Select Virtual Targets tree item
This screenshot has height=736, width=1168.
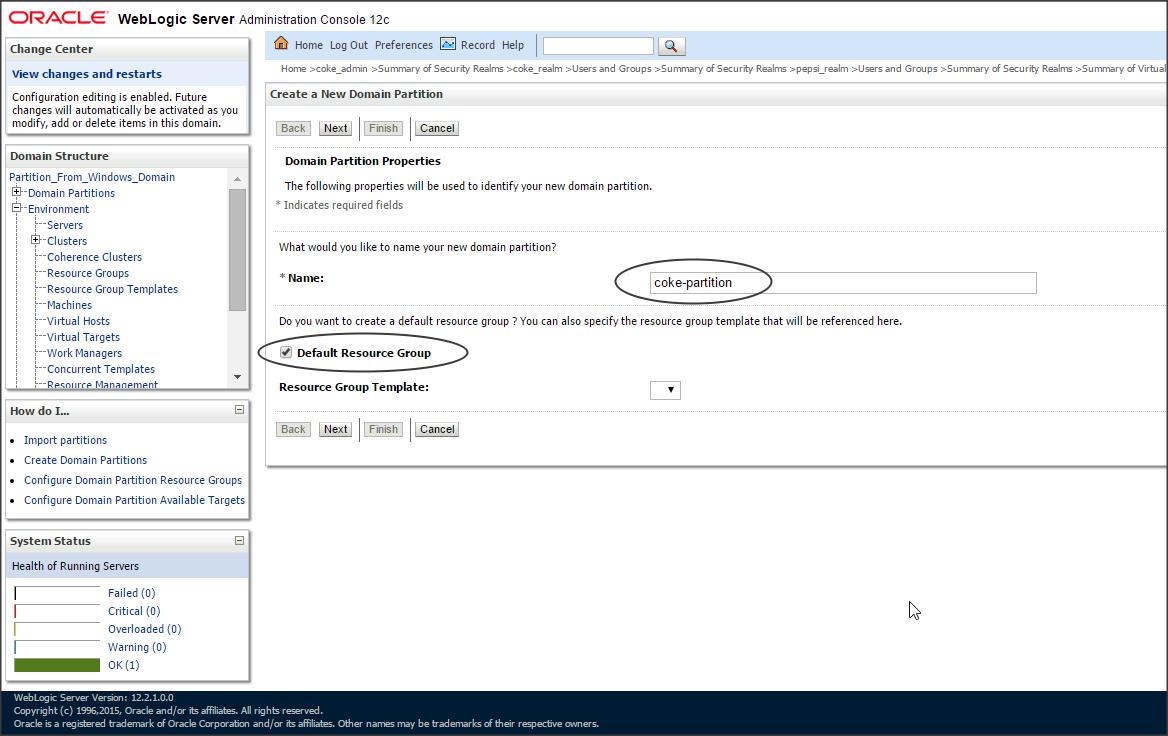[x=83, y=337]
